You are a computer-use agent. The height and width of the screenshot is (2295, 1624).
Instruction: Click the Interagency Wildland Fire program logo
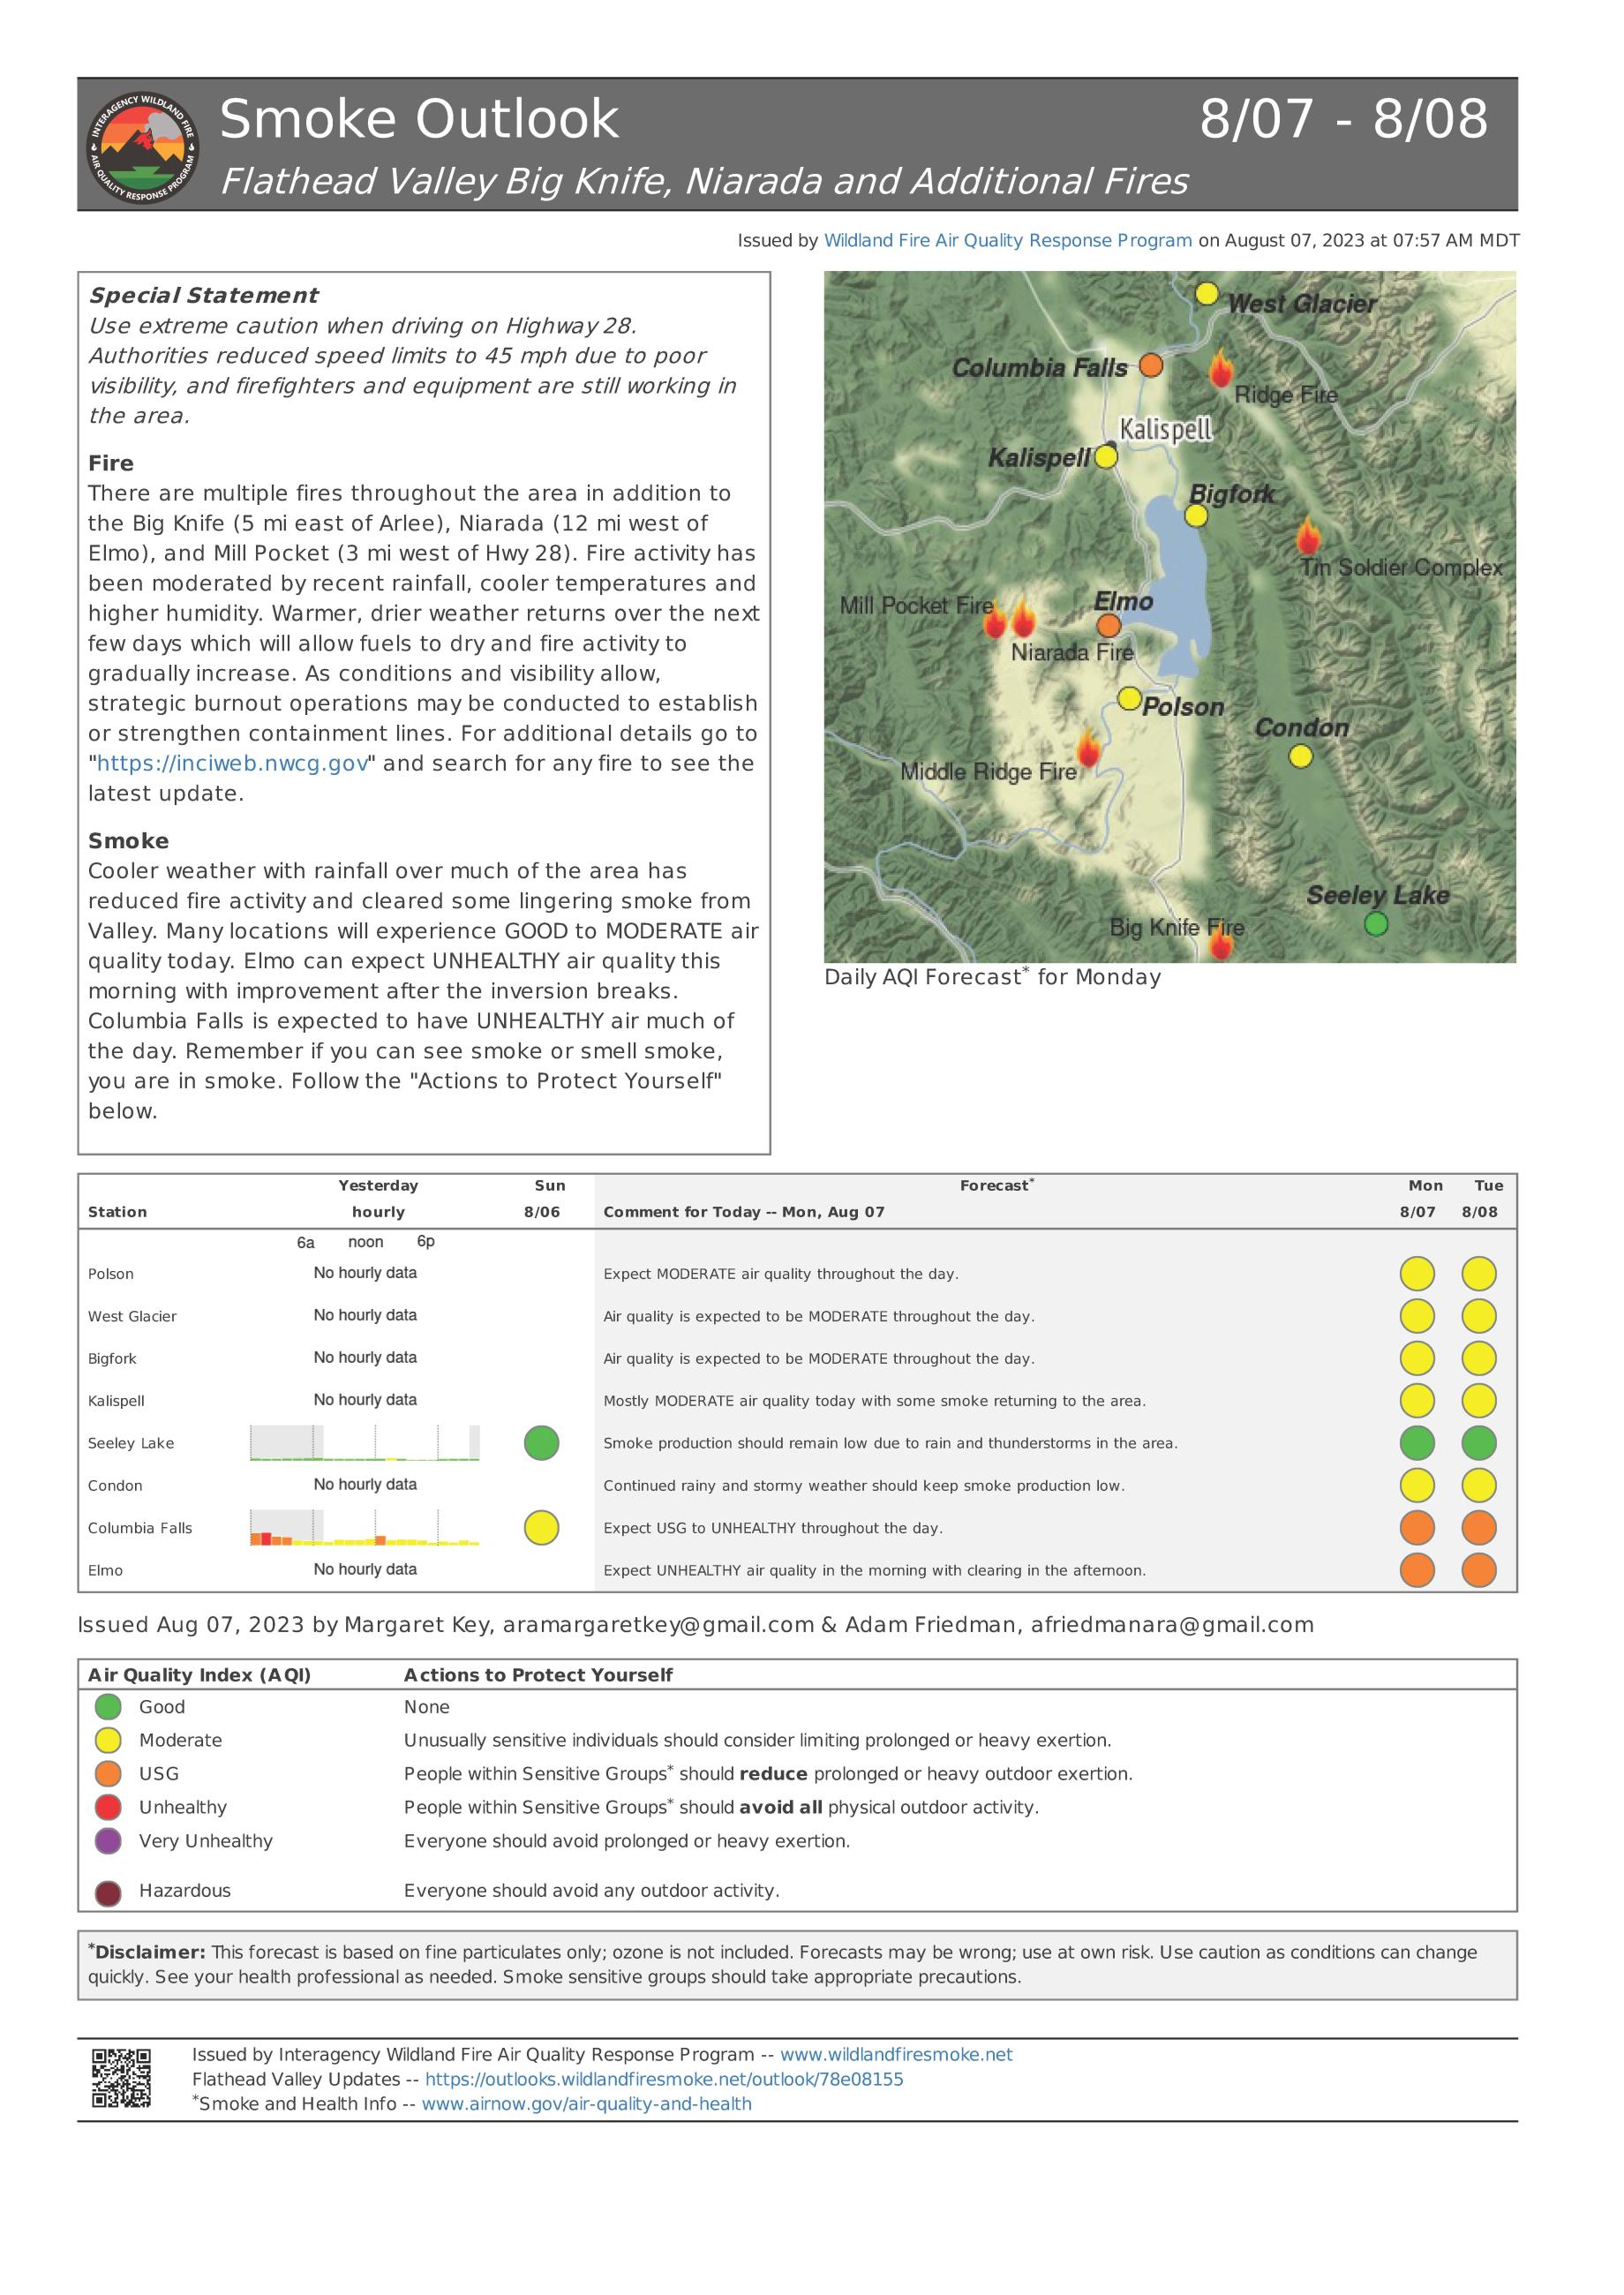point(143,147)
